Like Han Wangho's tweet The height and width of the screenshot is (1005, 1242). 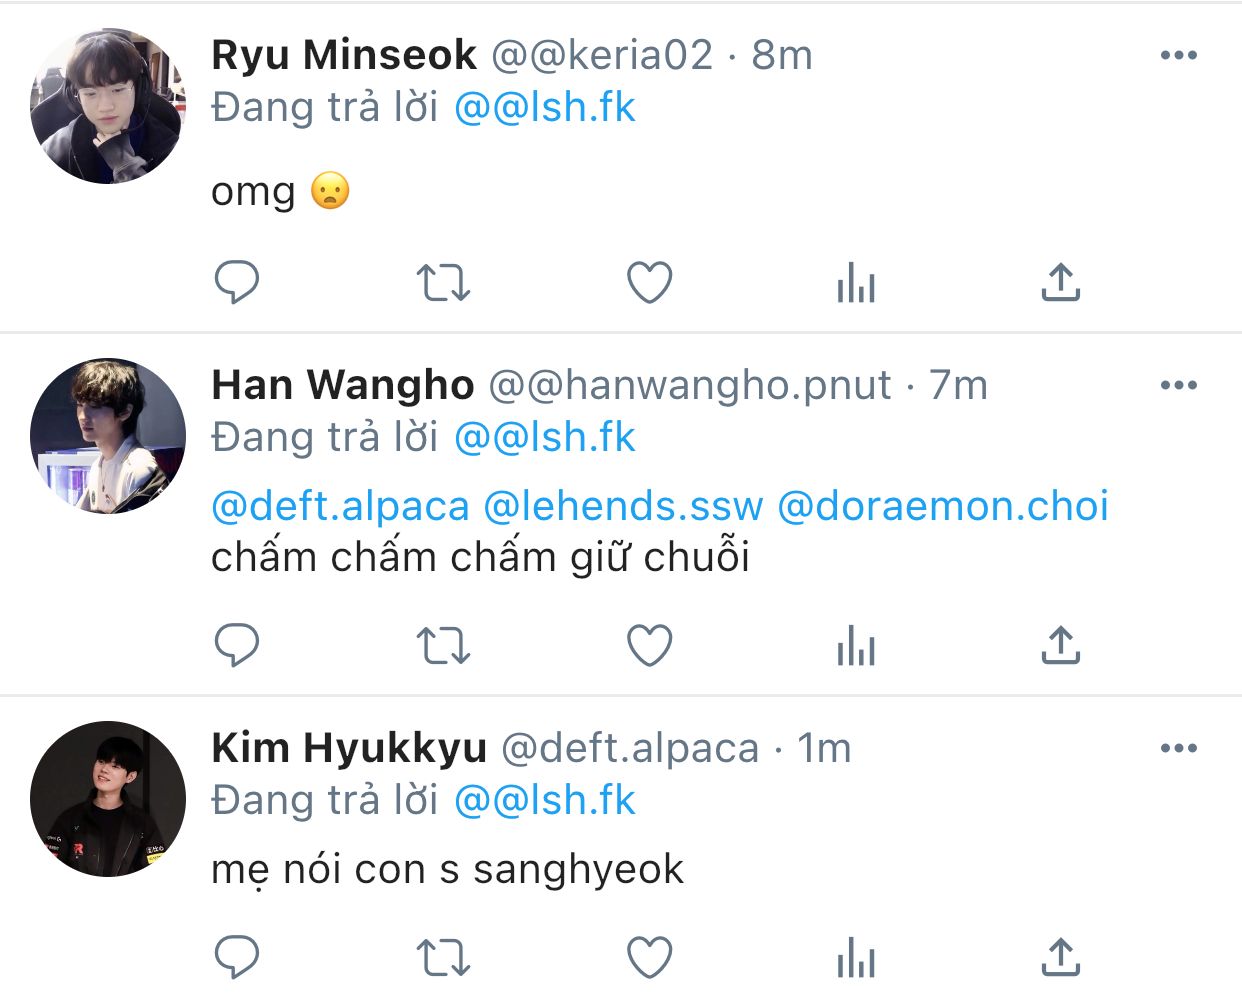(x=649, y=645)
